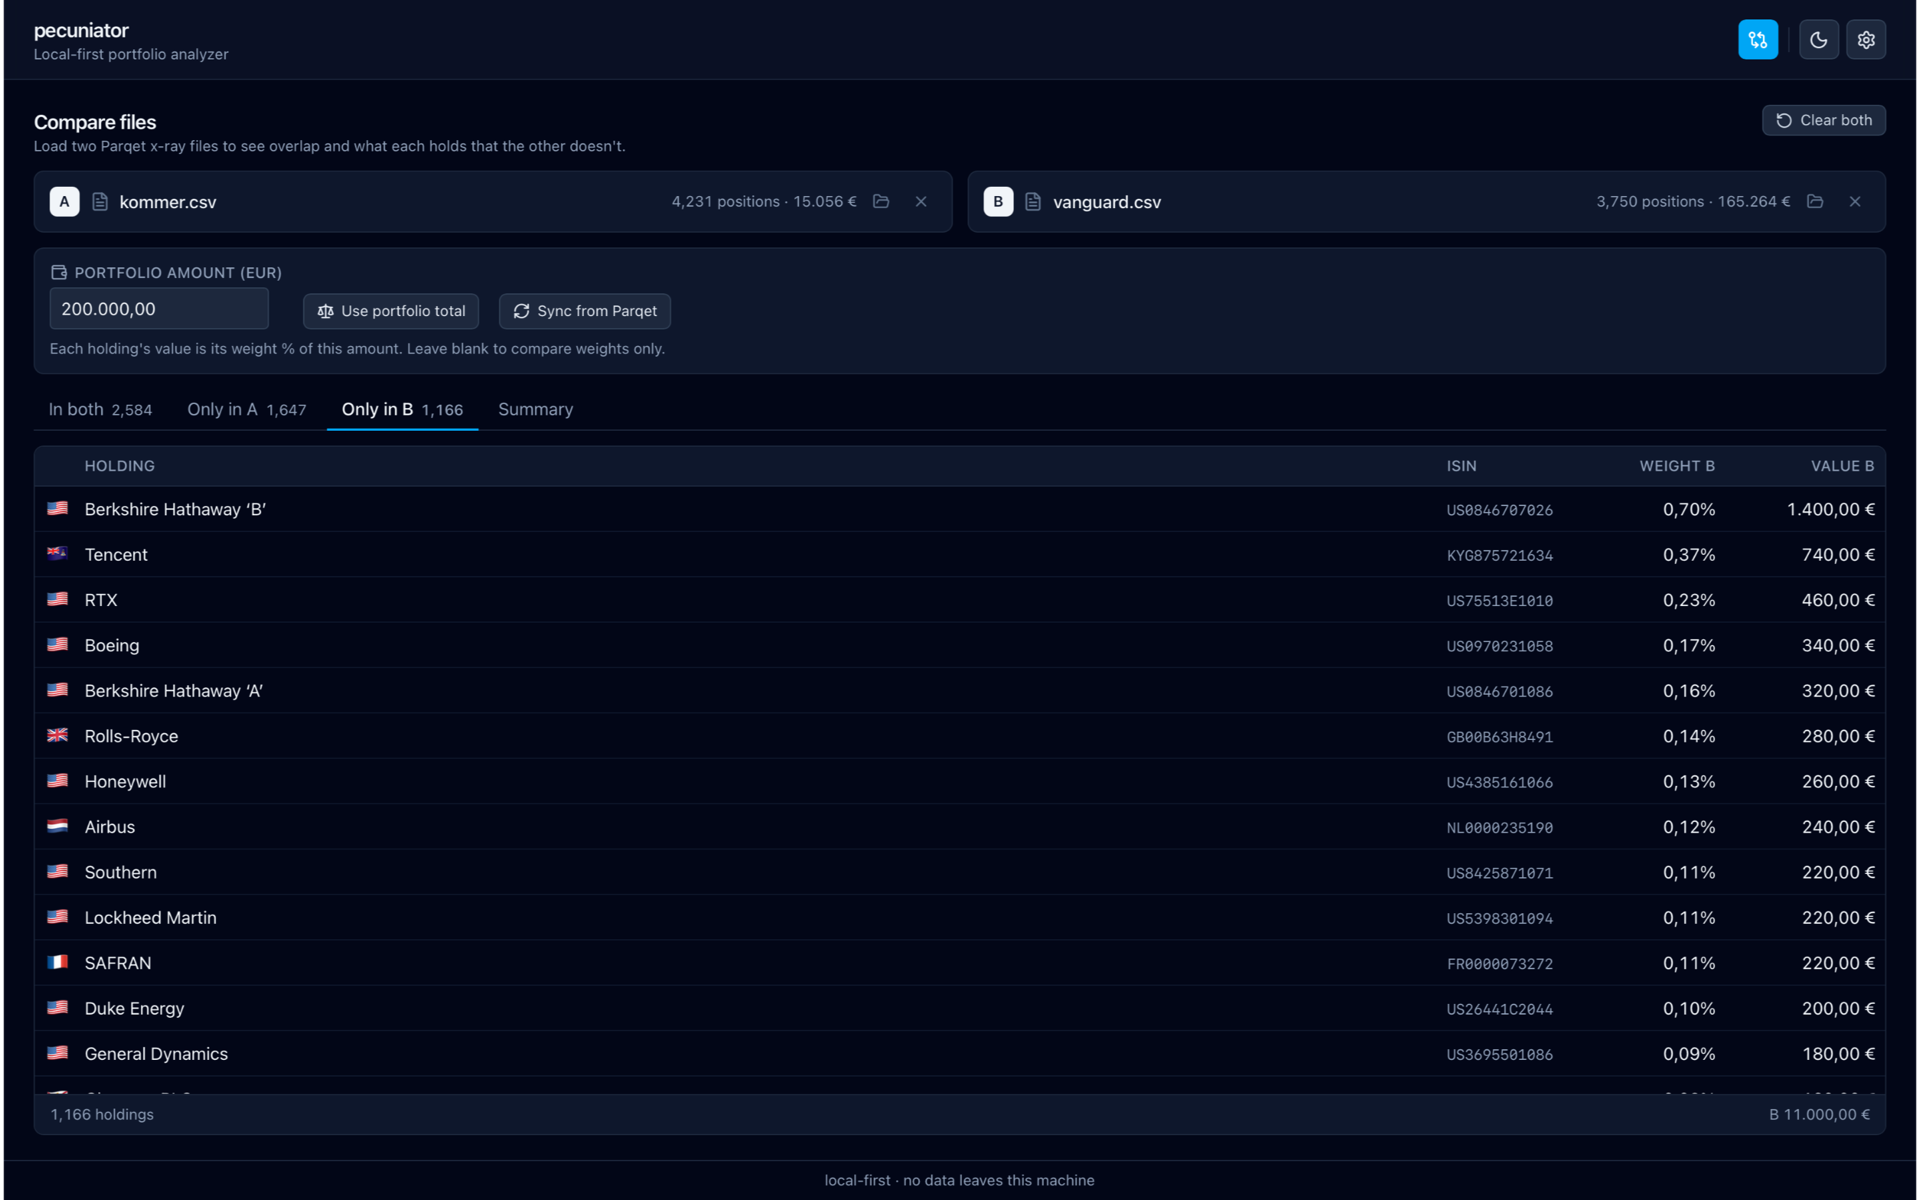Click the Rolls-Royce holding name
Image resolution: width=1920 pixels, height=1200 pixels.
131,736
